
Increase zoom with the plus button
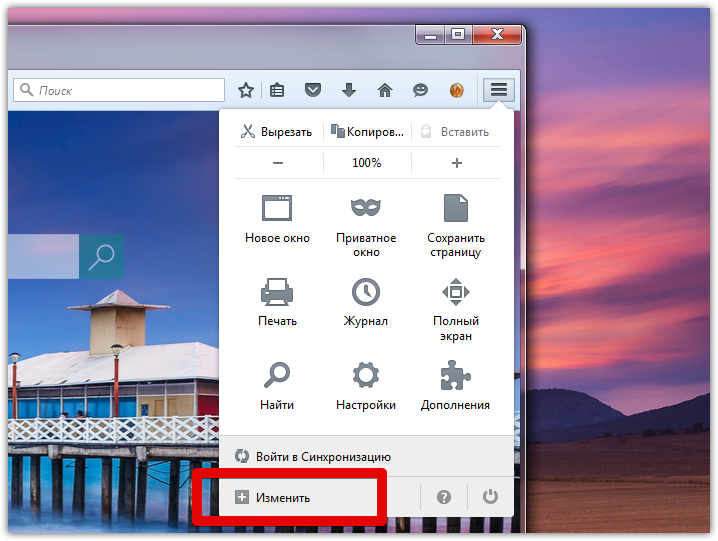click(x=457, y=163)
